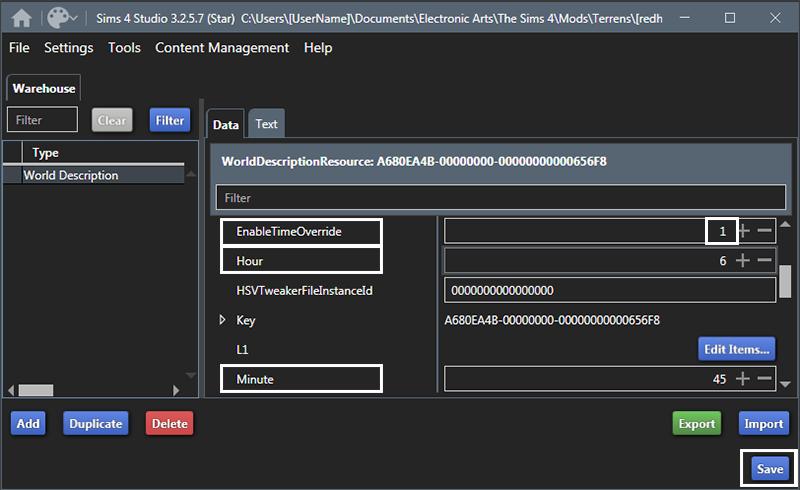The width and height of the screenshot is (800, 490).
Task: Select World Description row in Warehouse list
Action: [x=71, y=176]
